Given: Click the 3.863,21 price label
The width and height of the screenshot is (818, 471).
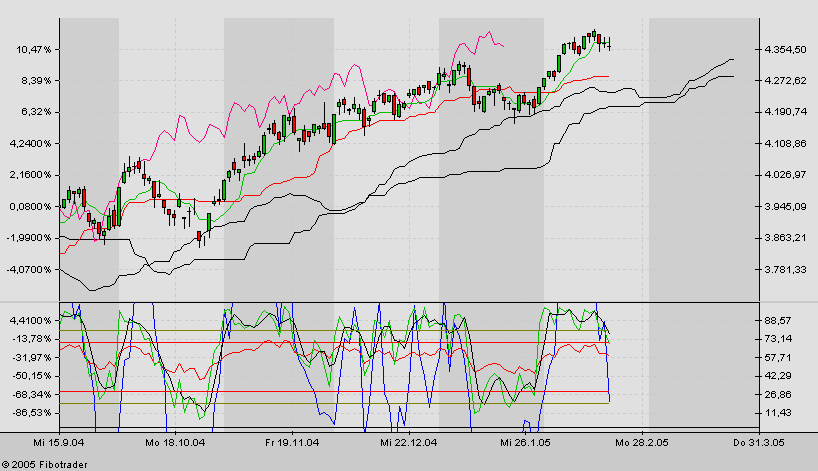Looking at the screenshot, I should tap(785, 238).
